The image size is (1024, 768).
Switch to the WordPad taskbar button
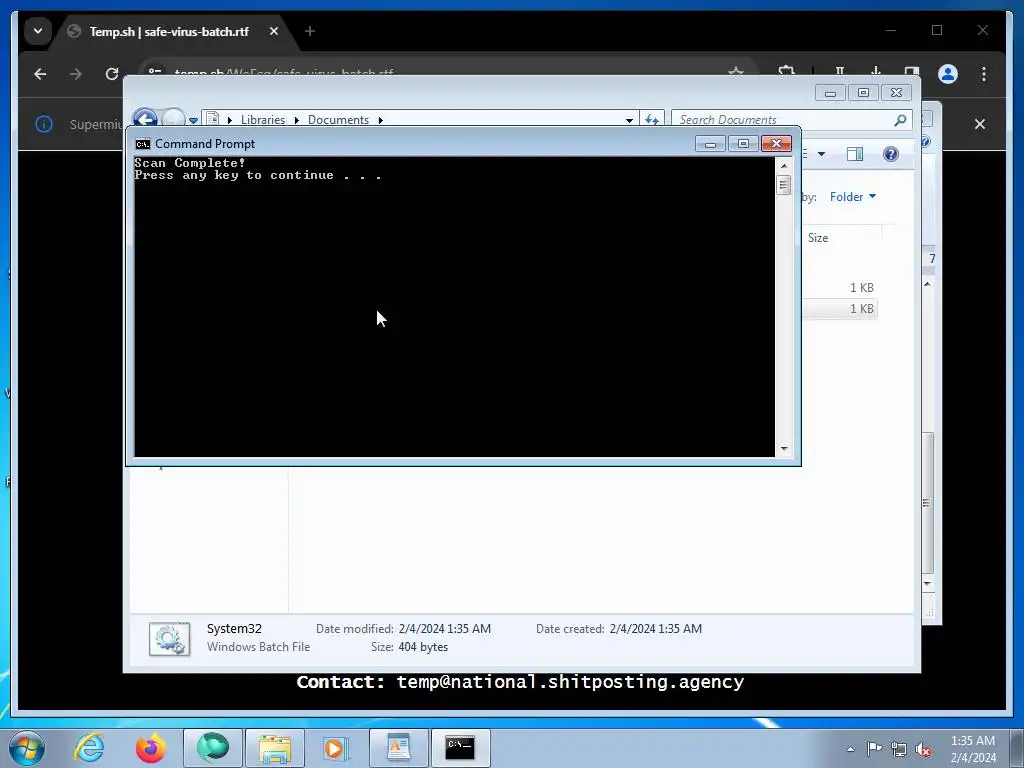point(398,747)
